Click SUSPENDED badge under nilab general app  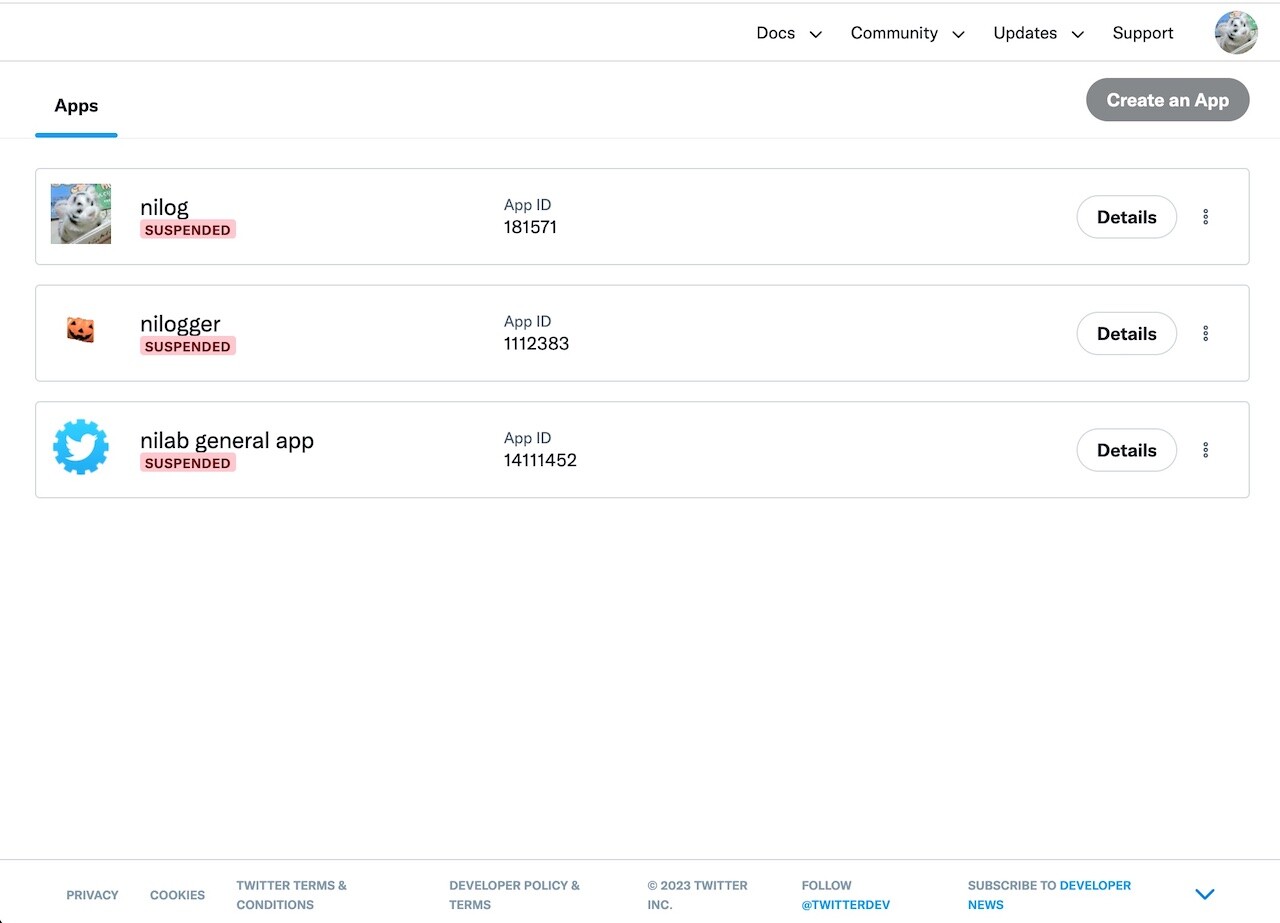pos(188,463)
